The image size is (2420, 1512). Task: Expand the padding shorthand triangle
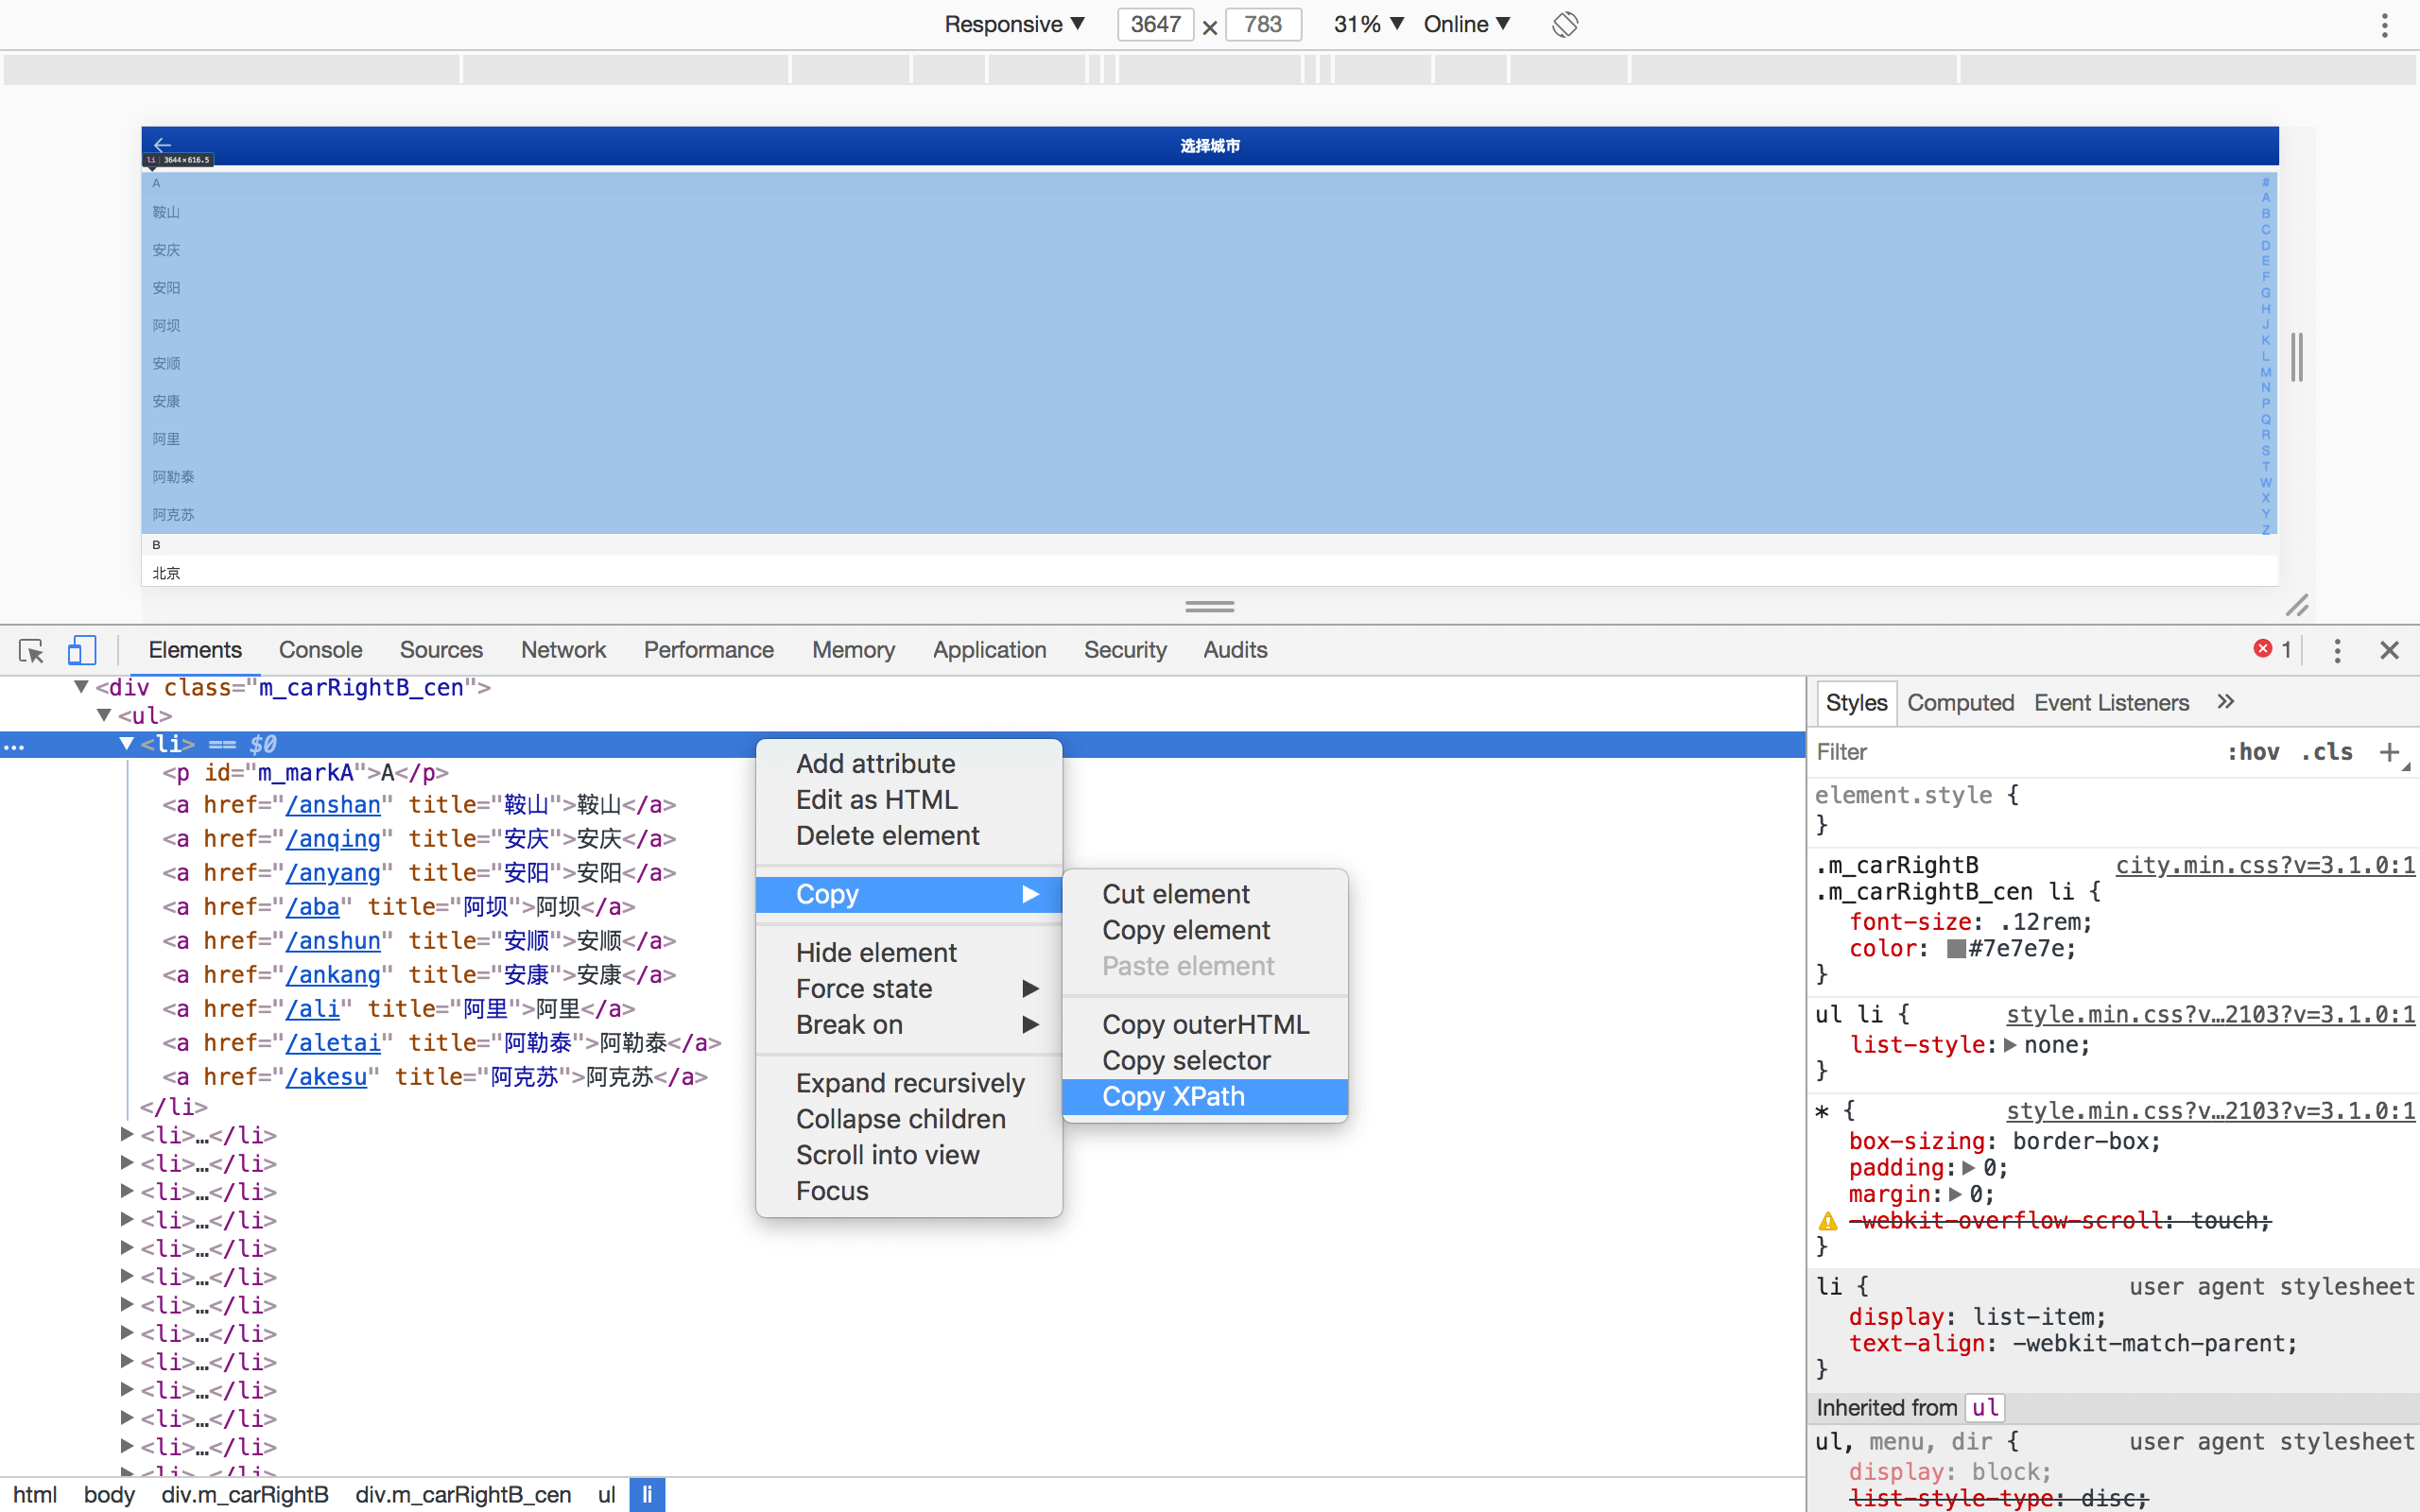tap(1968, 1168)
